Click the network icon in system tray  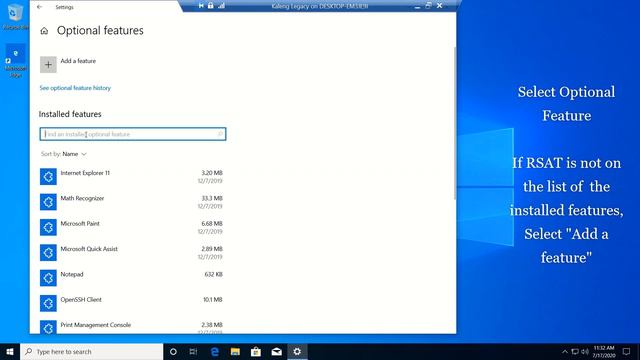pos(575,351)
